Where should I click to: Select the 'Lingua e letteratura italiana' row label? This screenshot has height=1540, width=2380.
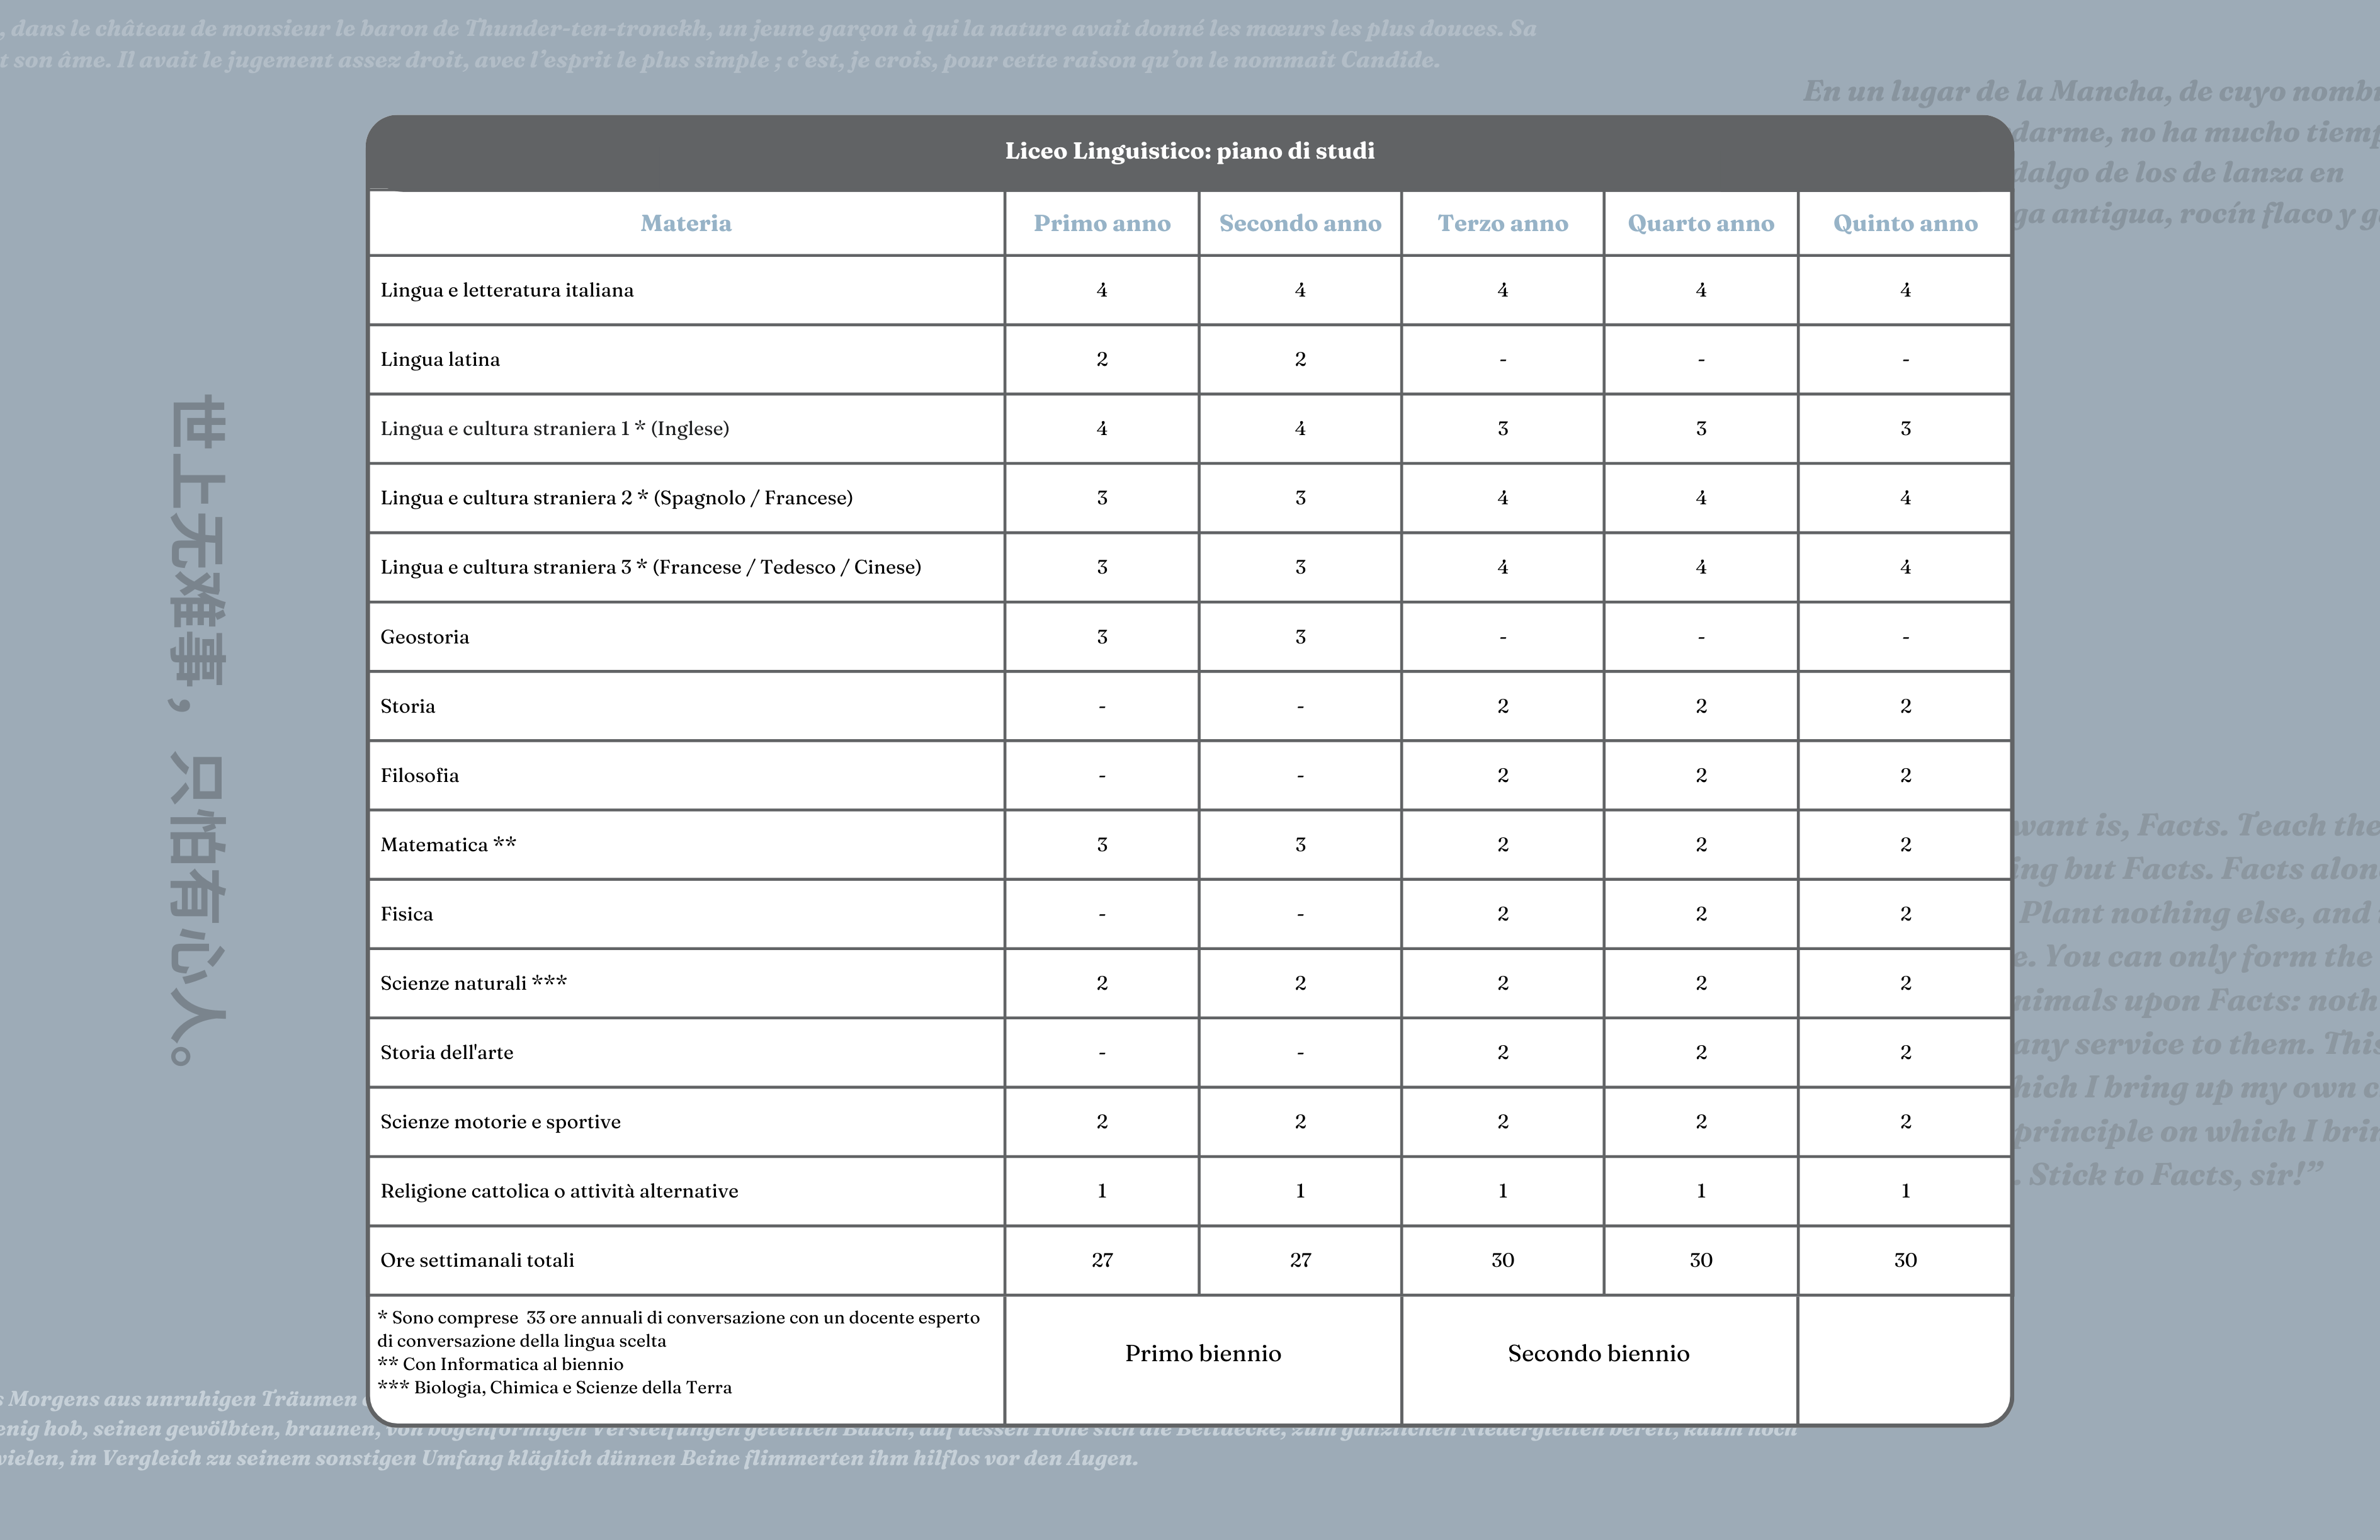(x=507, y=290)
